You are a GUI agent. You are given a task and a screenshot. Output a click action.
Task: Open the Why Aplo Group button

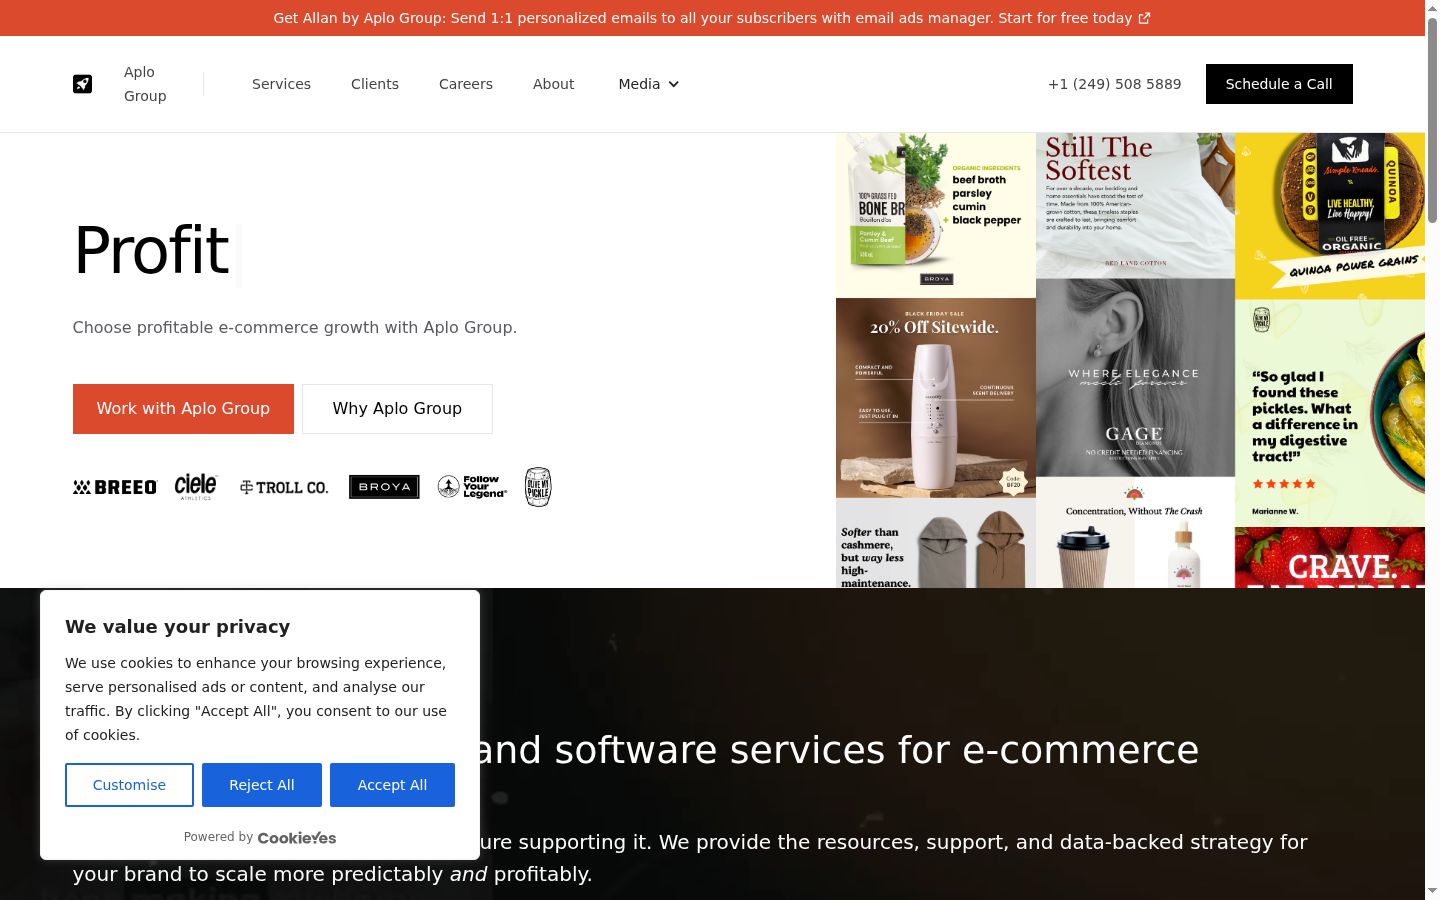[x=397, y=409]
